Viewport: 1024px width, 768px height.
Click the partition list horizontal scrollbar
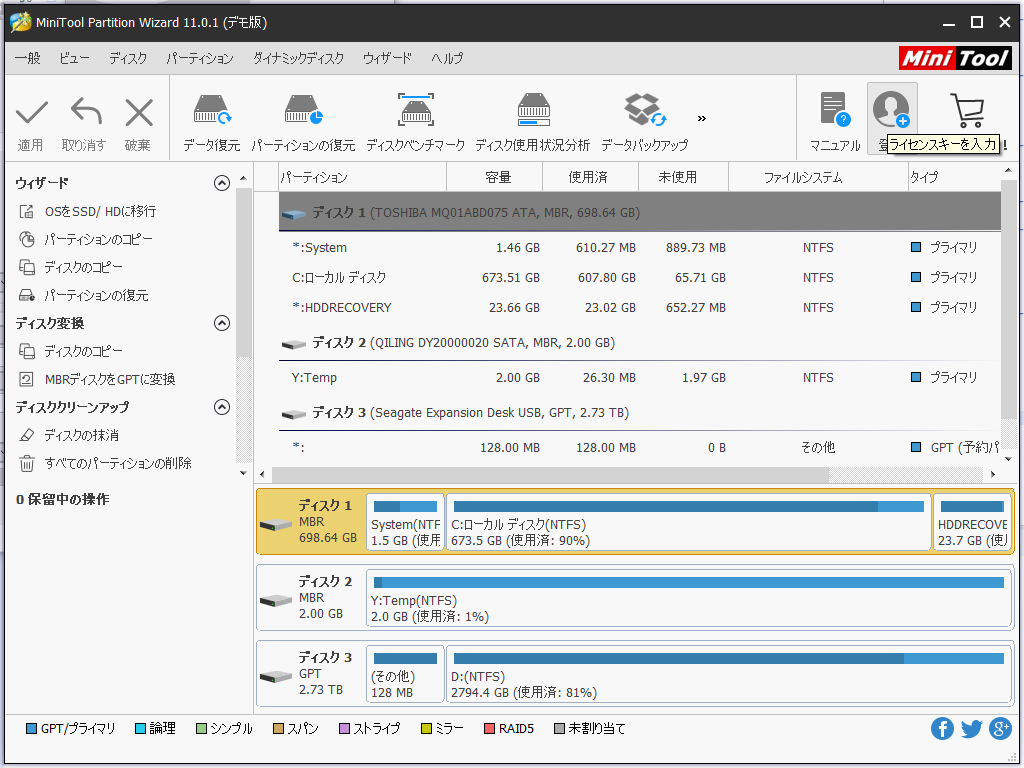pyautogui.click(x=551, y=474)
